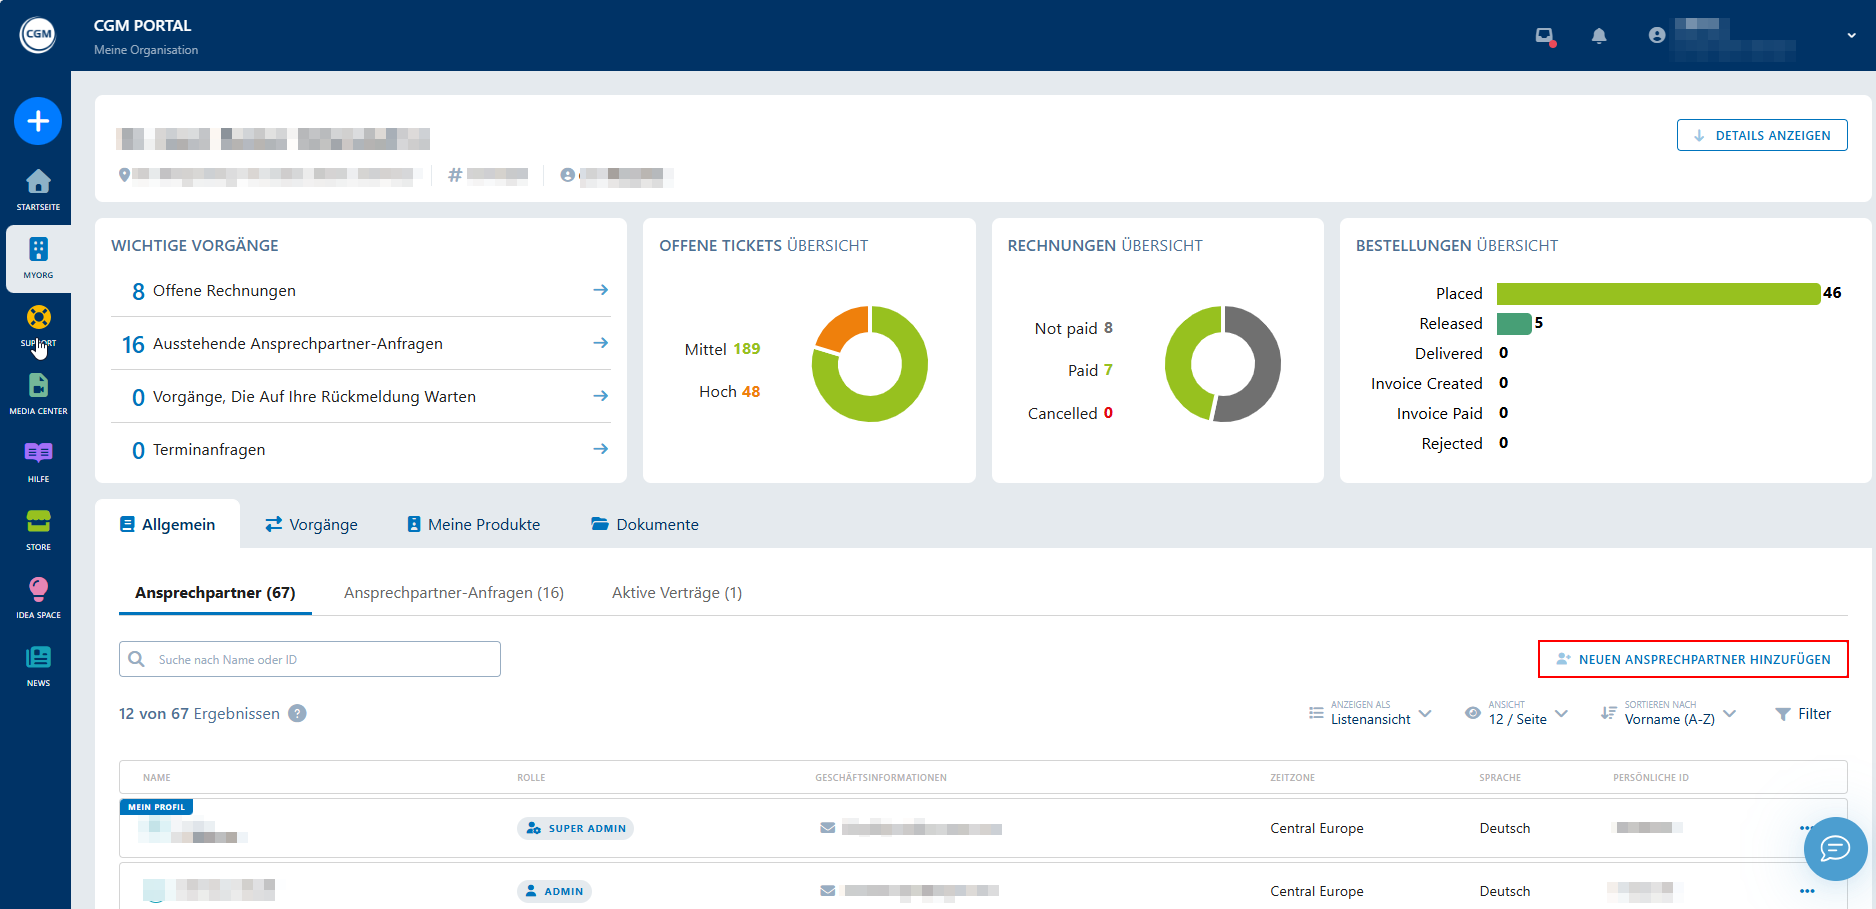The width and height of the screenshot is (1876, 909).
Task: Select Ansprechpartner (67) sub-tab
Action: 215,593
